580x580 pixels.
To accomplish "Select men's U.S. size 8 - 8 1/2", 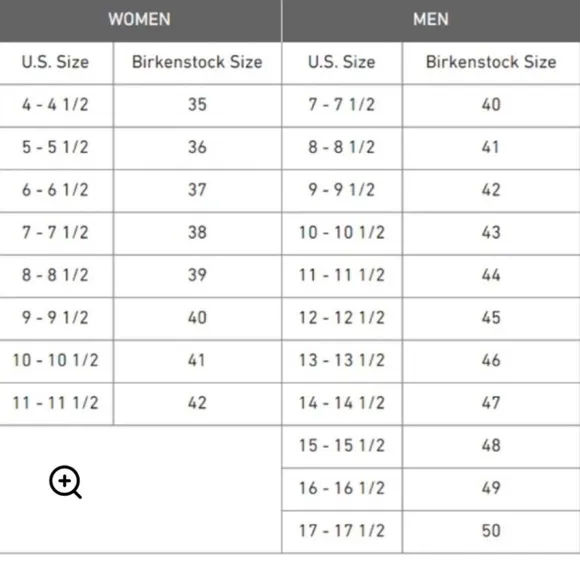I will [342, 148].
